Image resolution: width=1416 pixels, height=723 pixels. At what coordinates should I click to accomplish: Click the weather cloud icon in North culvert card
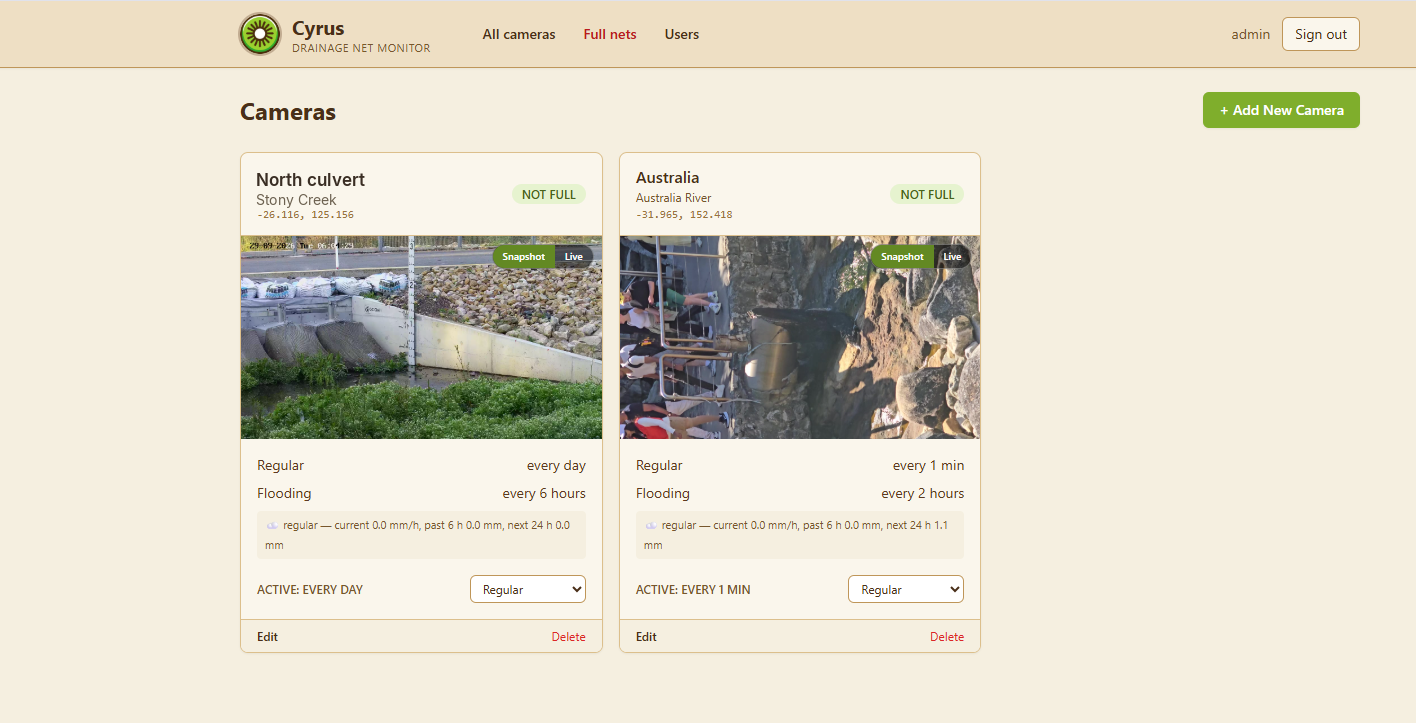(272, 525)
